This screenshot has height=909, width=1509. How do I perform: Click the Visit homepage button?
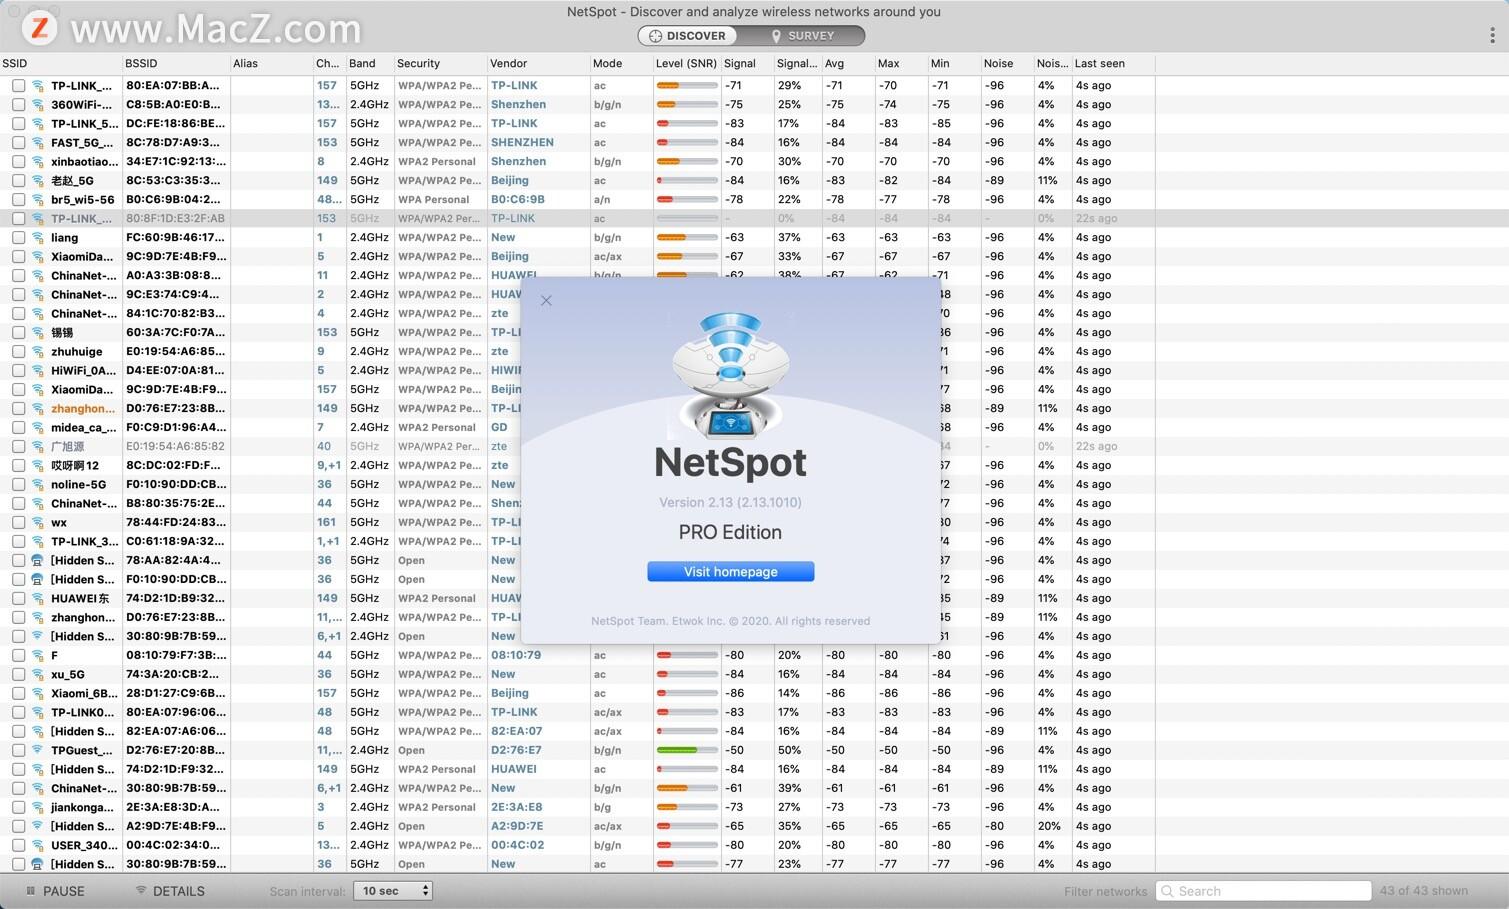[730, 571]
